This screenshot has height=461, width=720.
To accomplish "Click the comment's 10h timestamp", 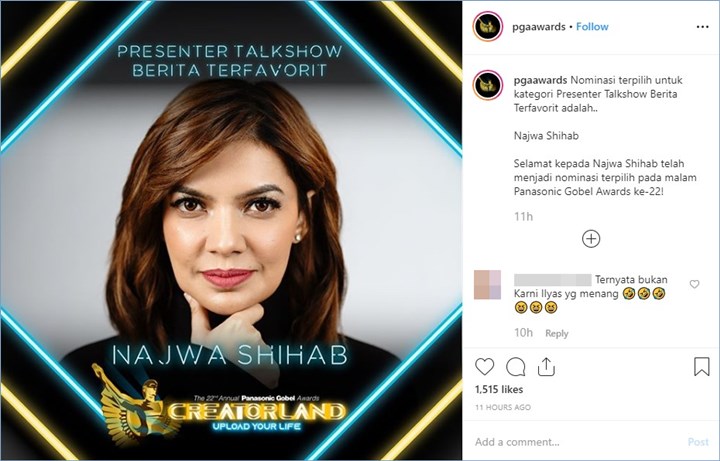I will pyautogui.click(x=523, y=333).
